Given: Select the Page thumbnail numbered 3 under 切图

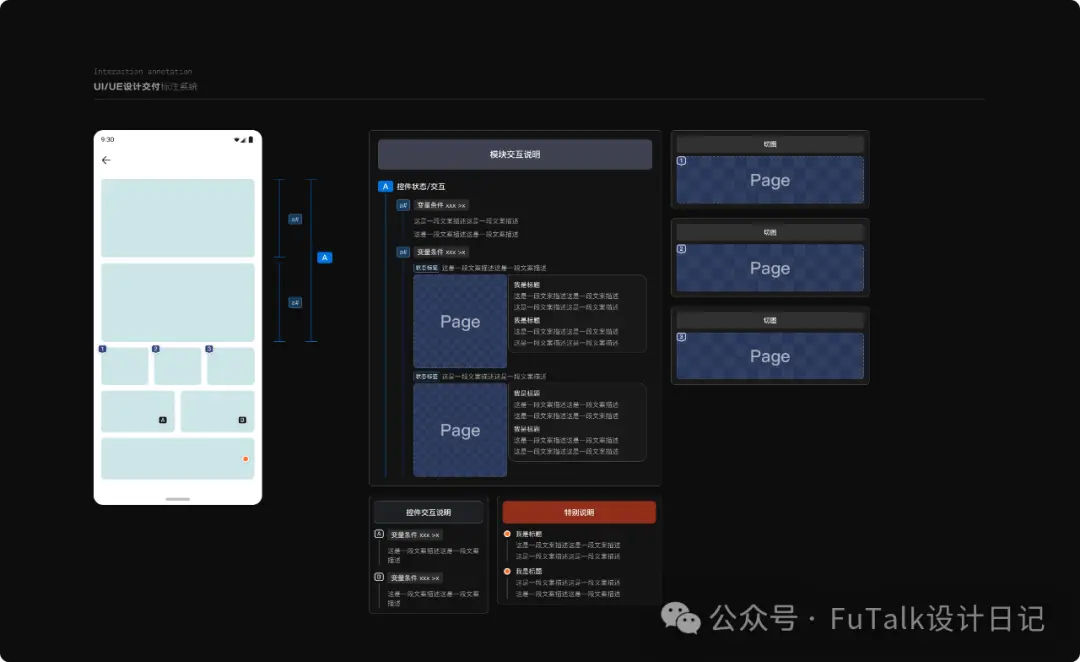Looking at the screenshot, I should click(770, 356).
